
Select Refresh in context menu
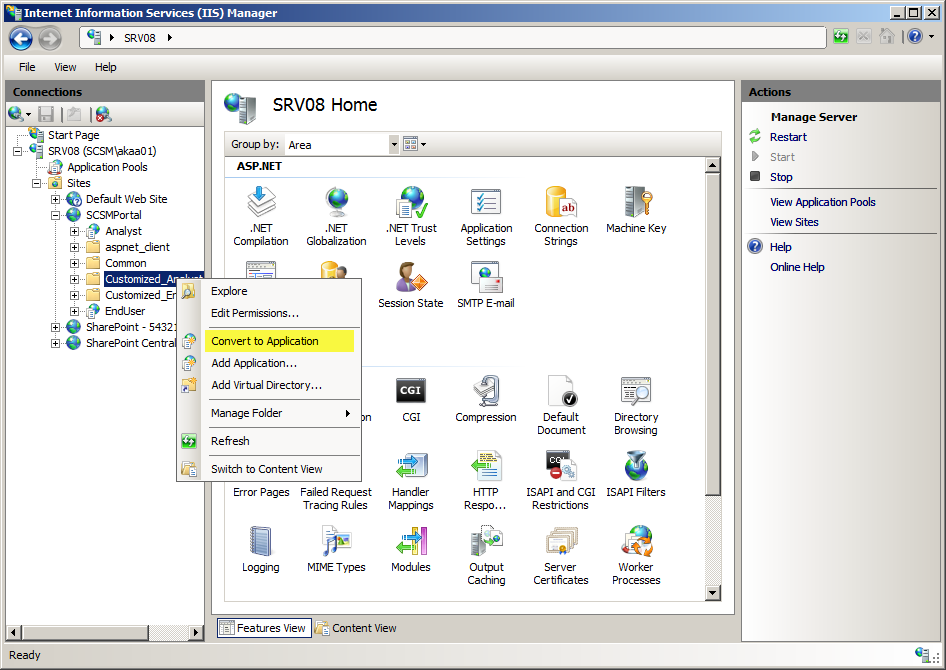coord(269,441)
